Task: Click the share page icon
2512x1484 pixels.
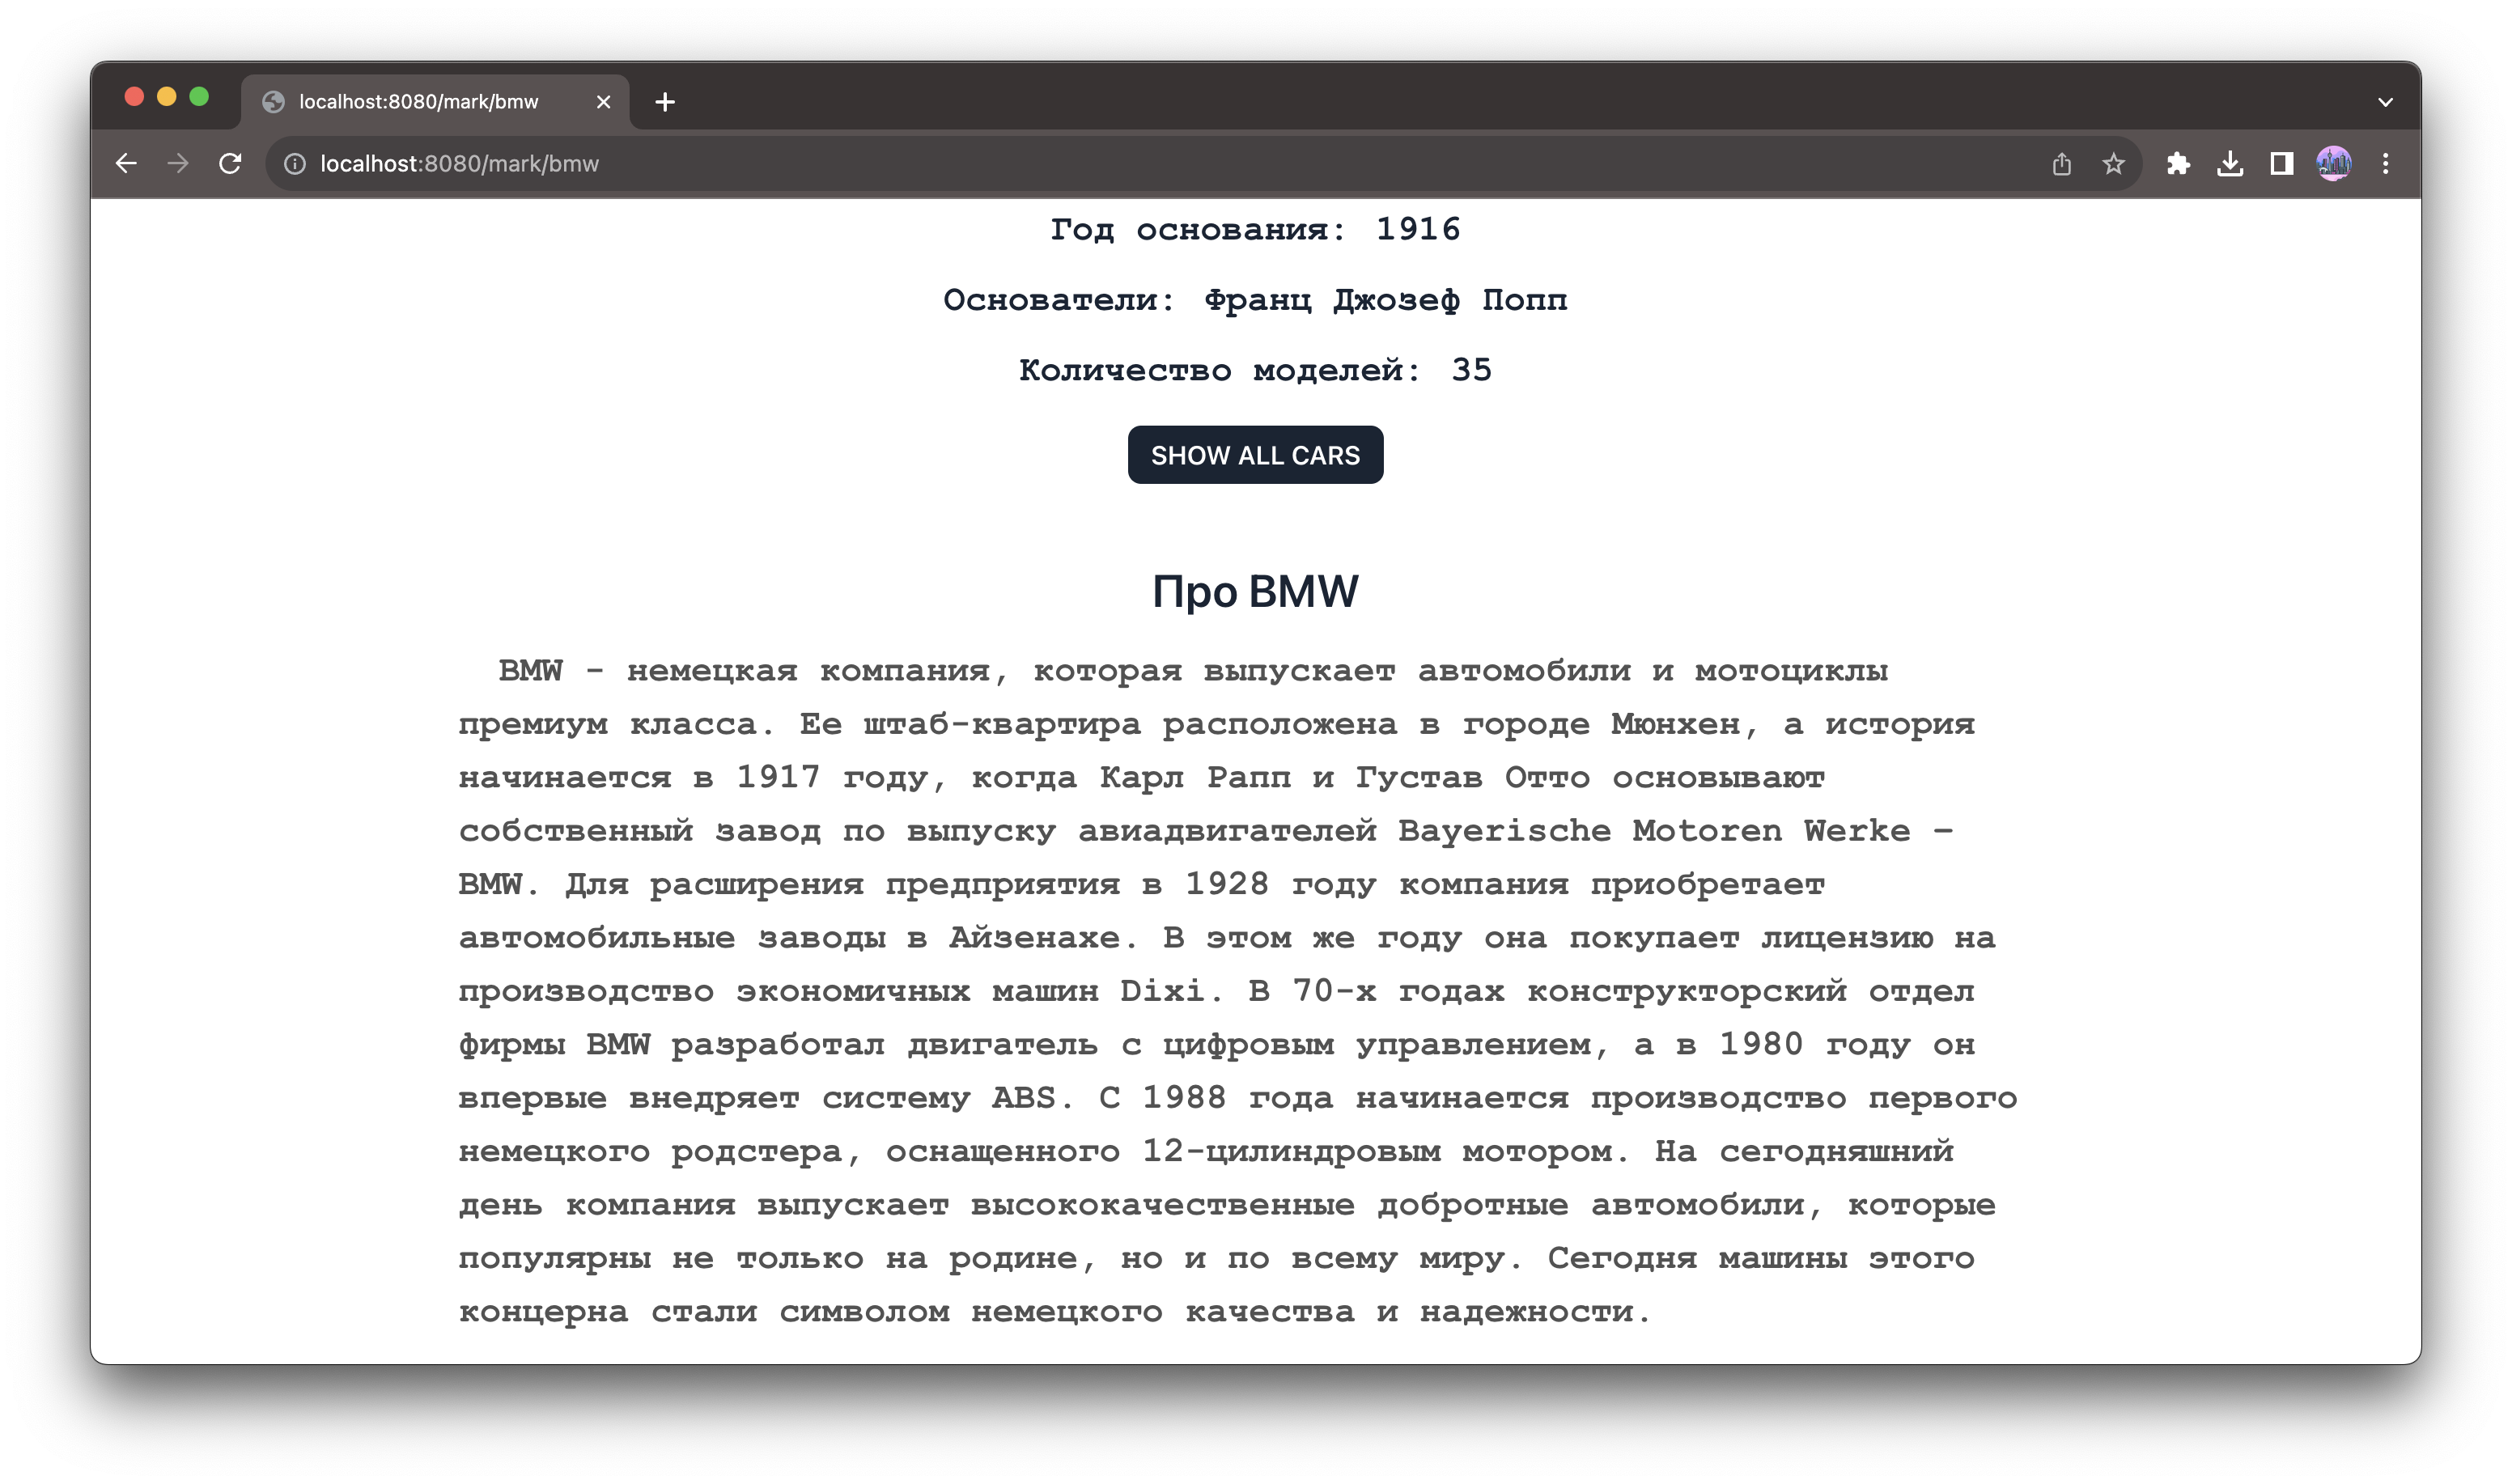Action: 2061,164
